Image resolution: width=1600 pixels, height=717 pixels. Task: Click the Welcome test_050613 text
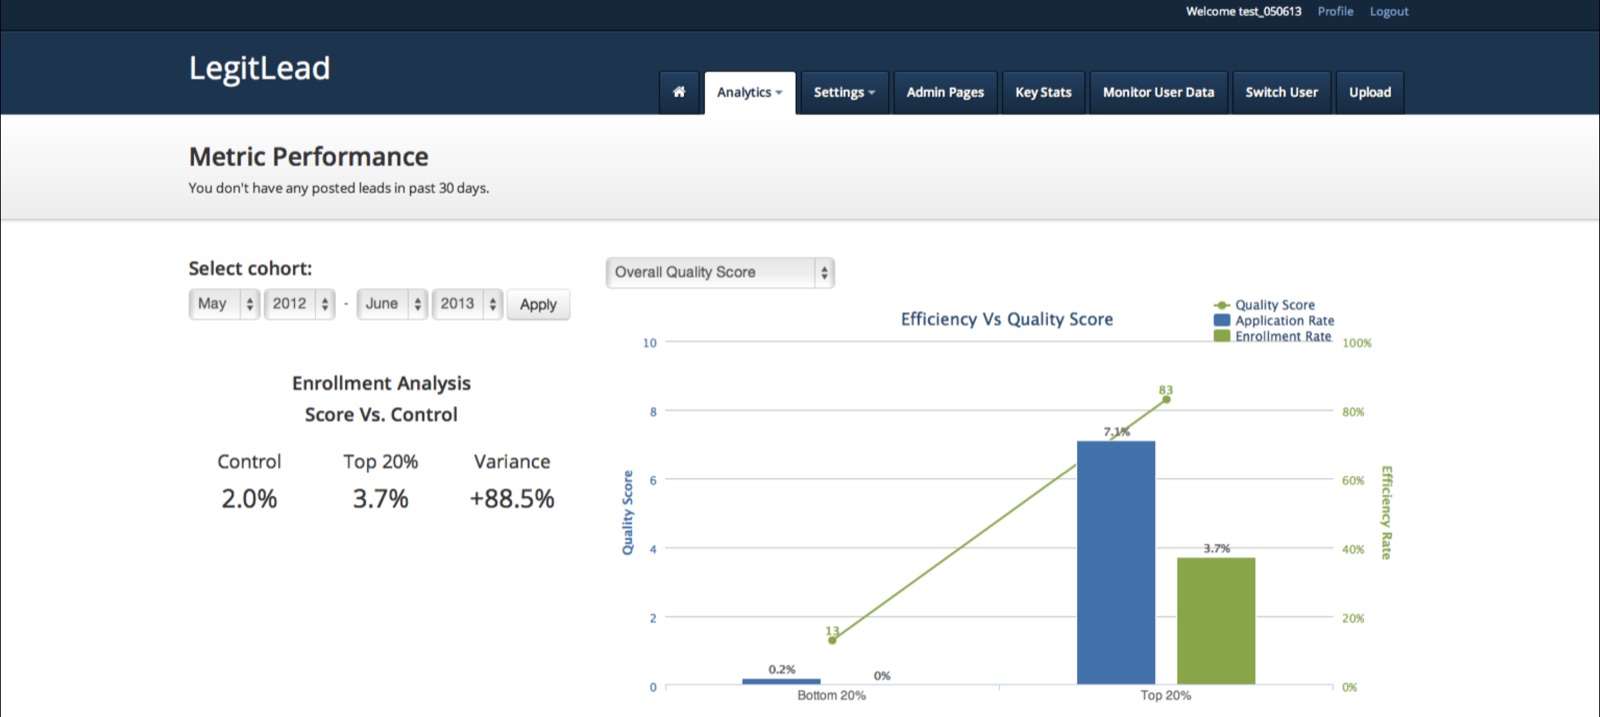[x=1243, y=11]
